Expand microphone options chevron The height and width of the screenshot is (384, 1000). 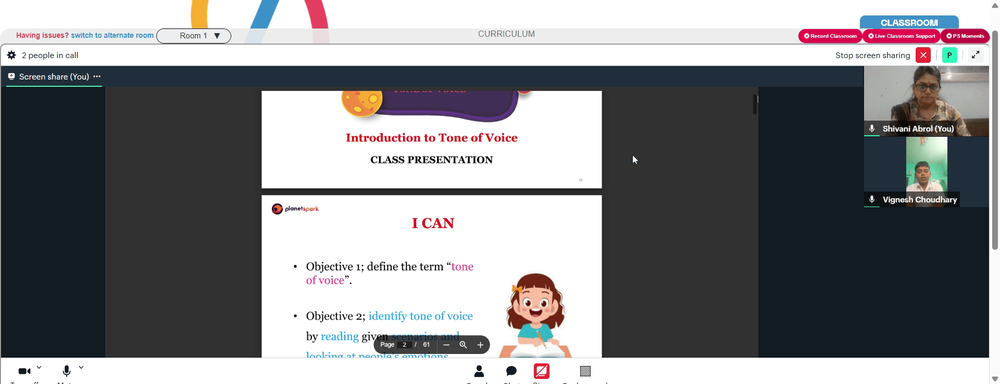pyautogui.click(x=81, y=367)
